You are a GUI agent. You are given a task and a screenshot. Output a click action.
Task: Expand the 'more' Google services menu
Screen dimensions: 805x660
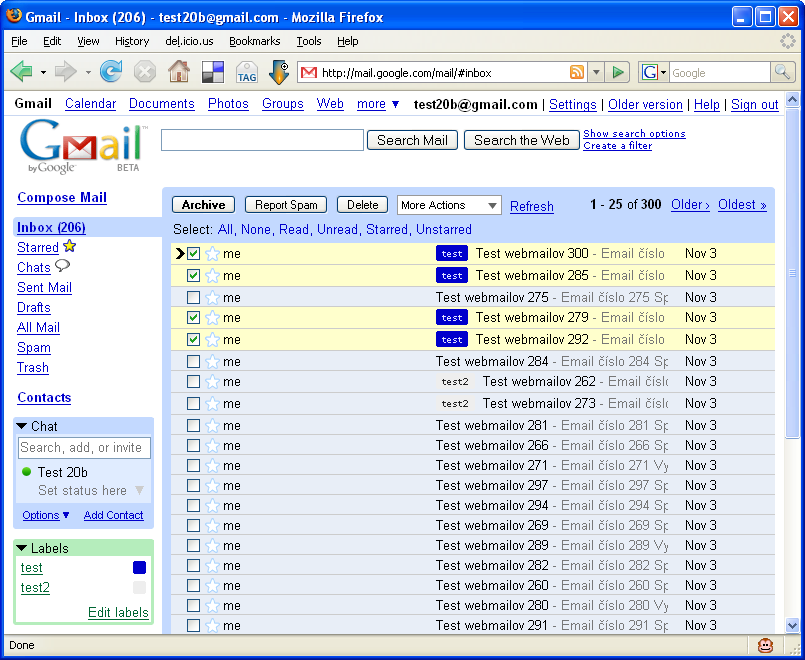(377, 104)
